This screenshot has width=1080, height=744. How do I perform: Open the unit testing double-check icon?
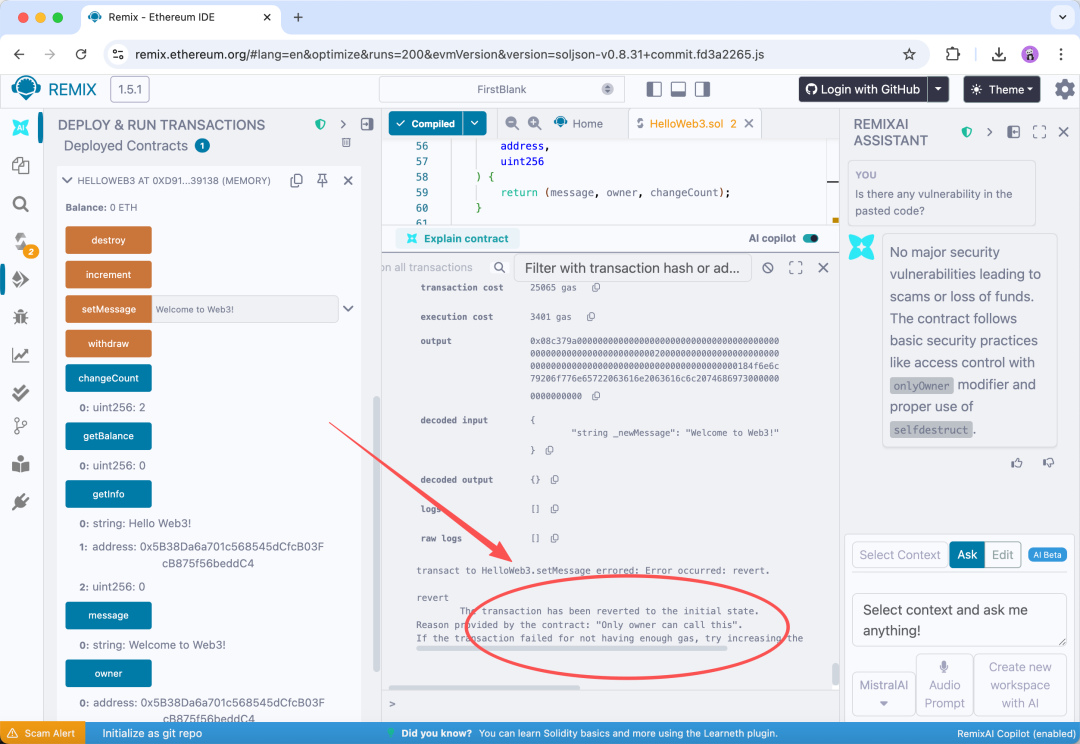21,393
